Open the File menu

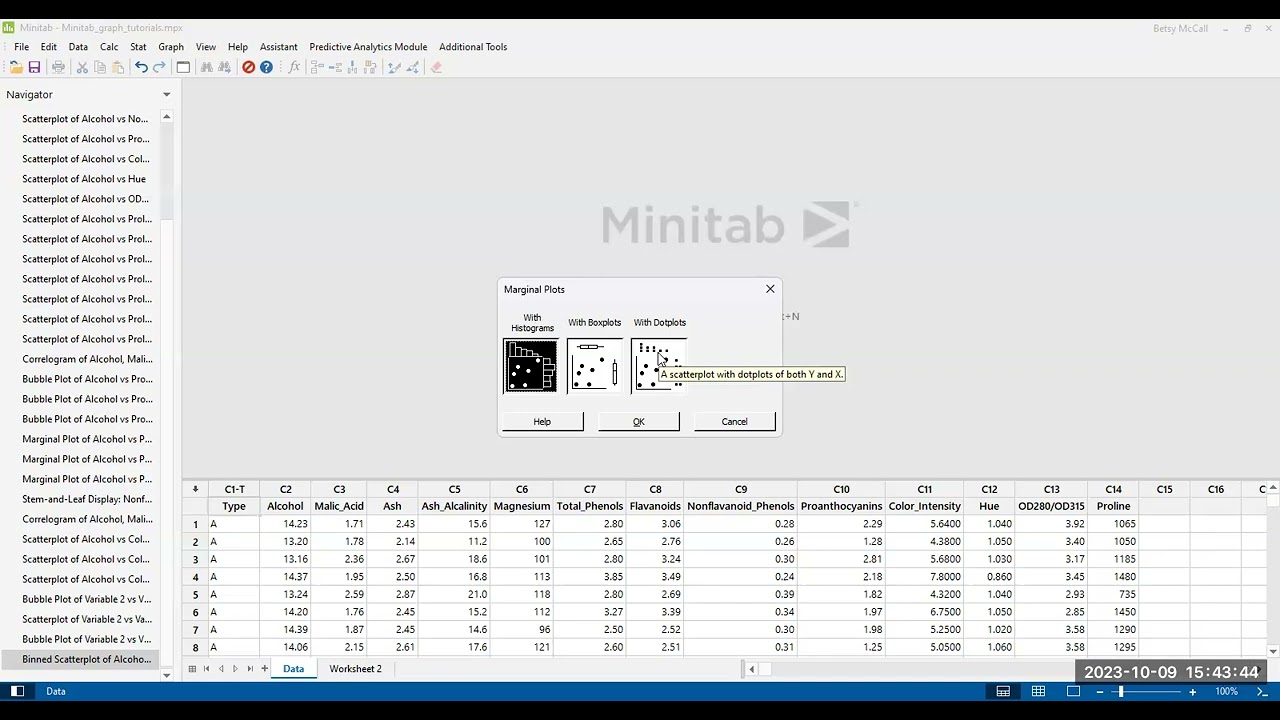click(21, 47)
